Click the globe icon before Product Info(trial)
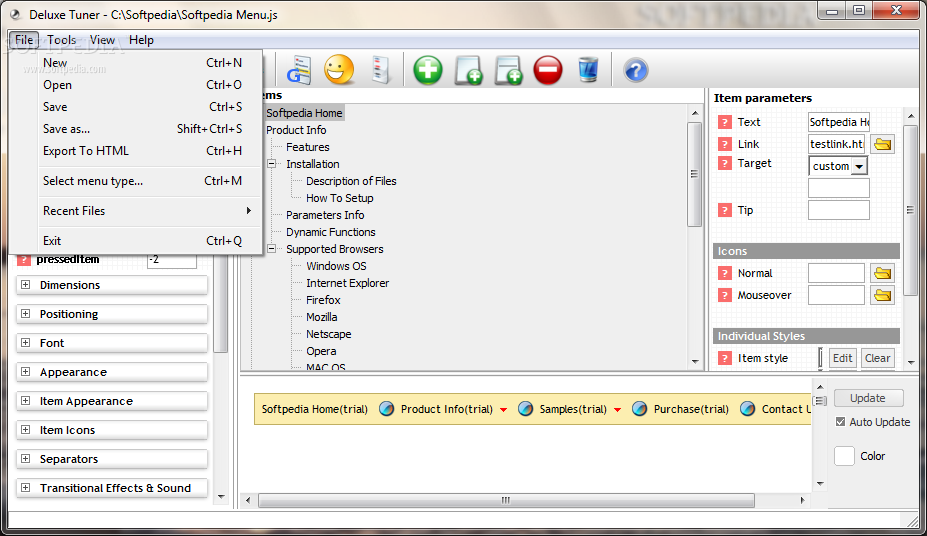The width and height of the screenshot is (927, 536). tap(387, 409)
